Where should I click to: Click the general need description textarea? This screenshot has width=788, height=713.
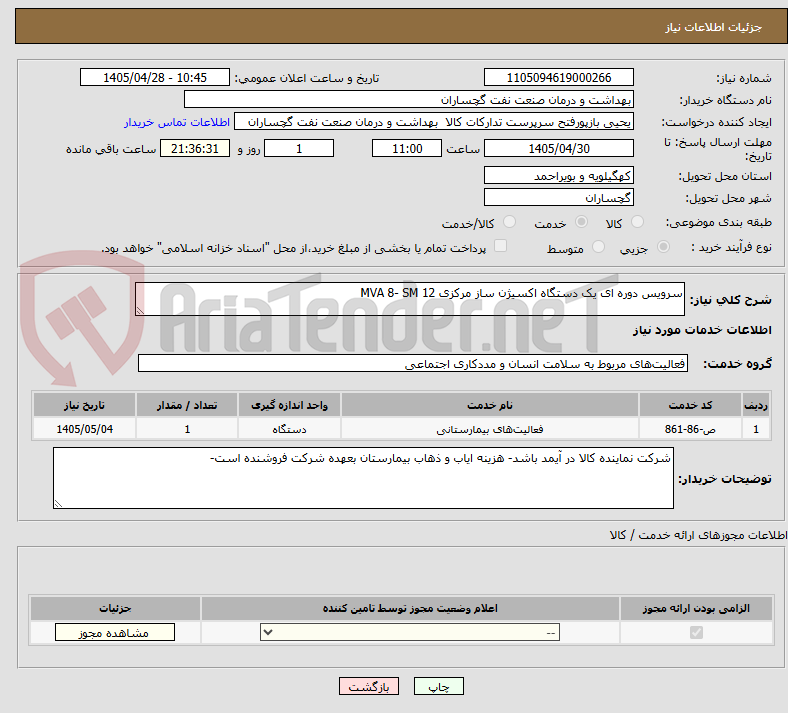[x=410, y=299]
